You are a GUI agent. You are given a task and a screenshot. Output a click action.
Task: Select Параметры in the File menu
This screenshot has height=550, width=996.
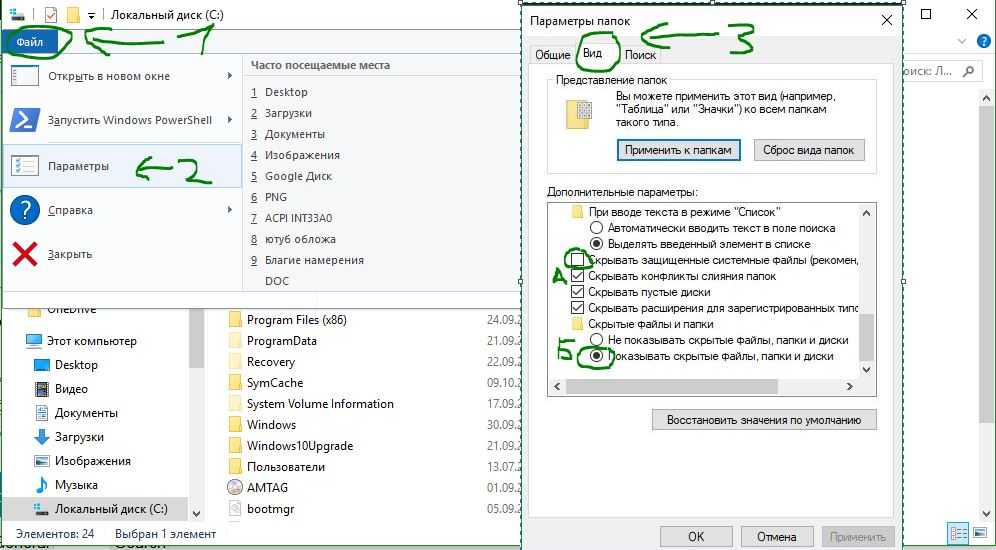point(122,166)
